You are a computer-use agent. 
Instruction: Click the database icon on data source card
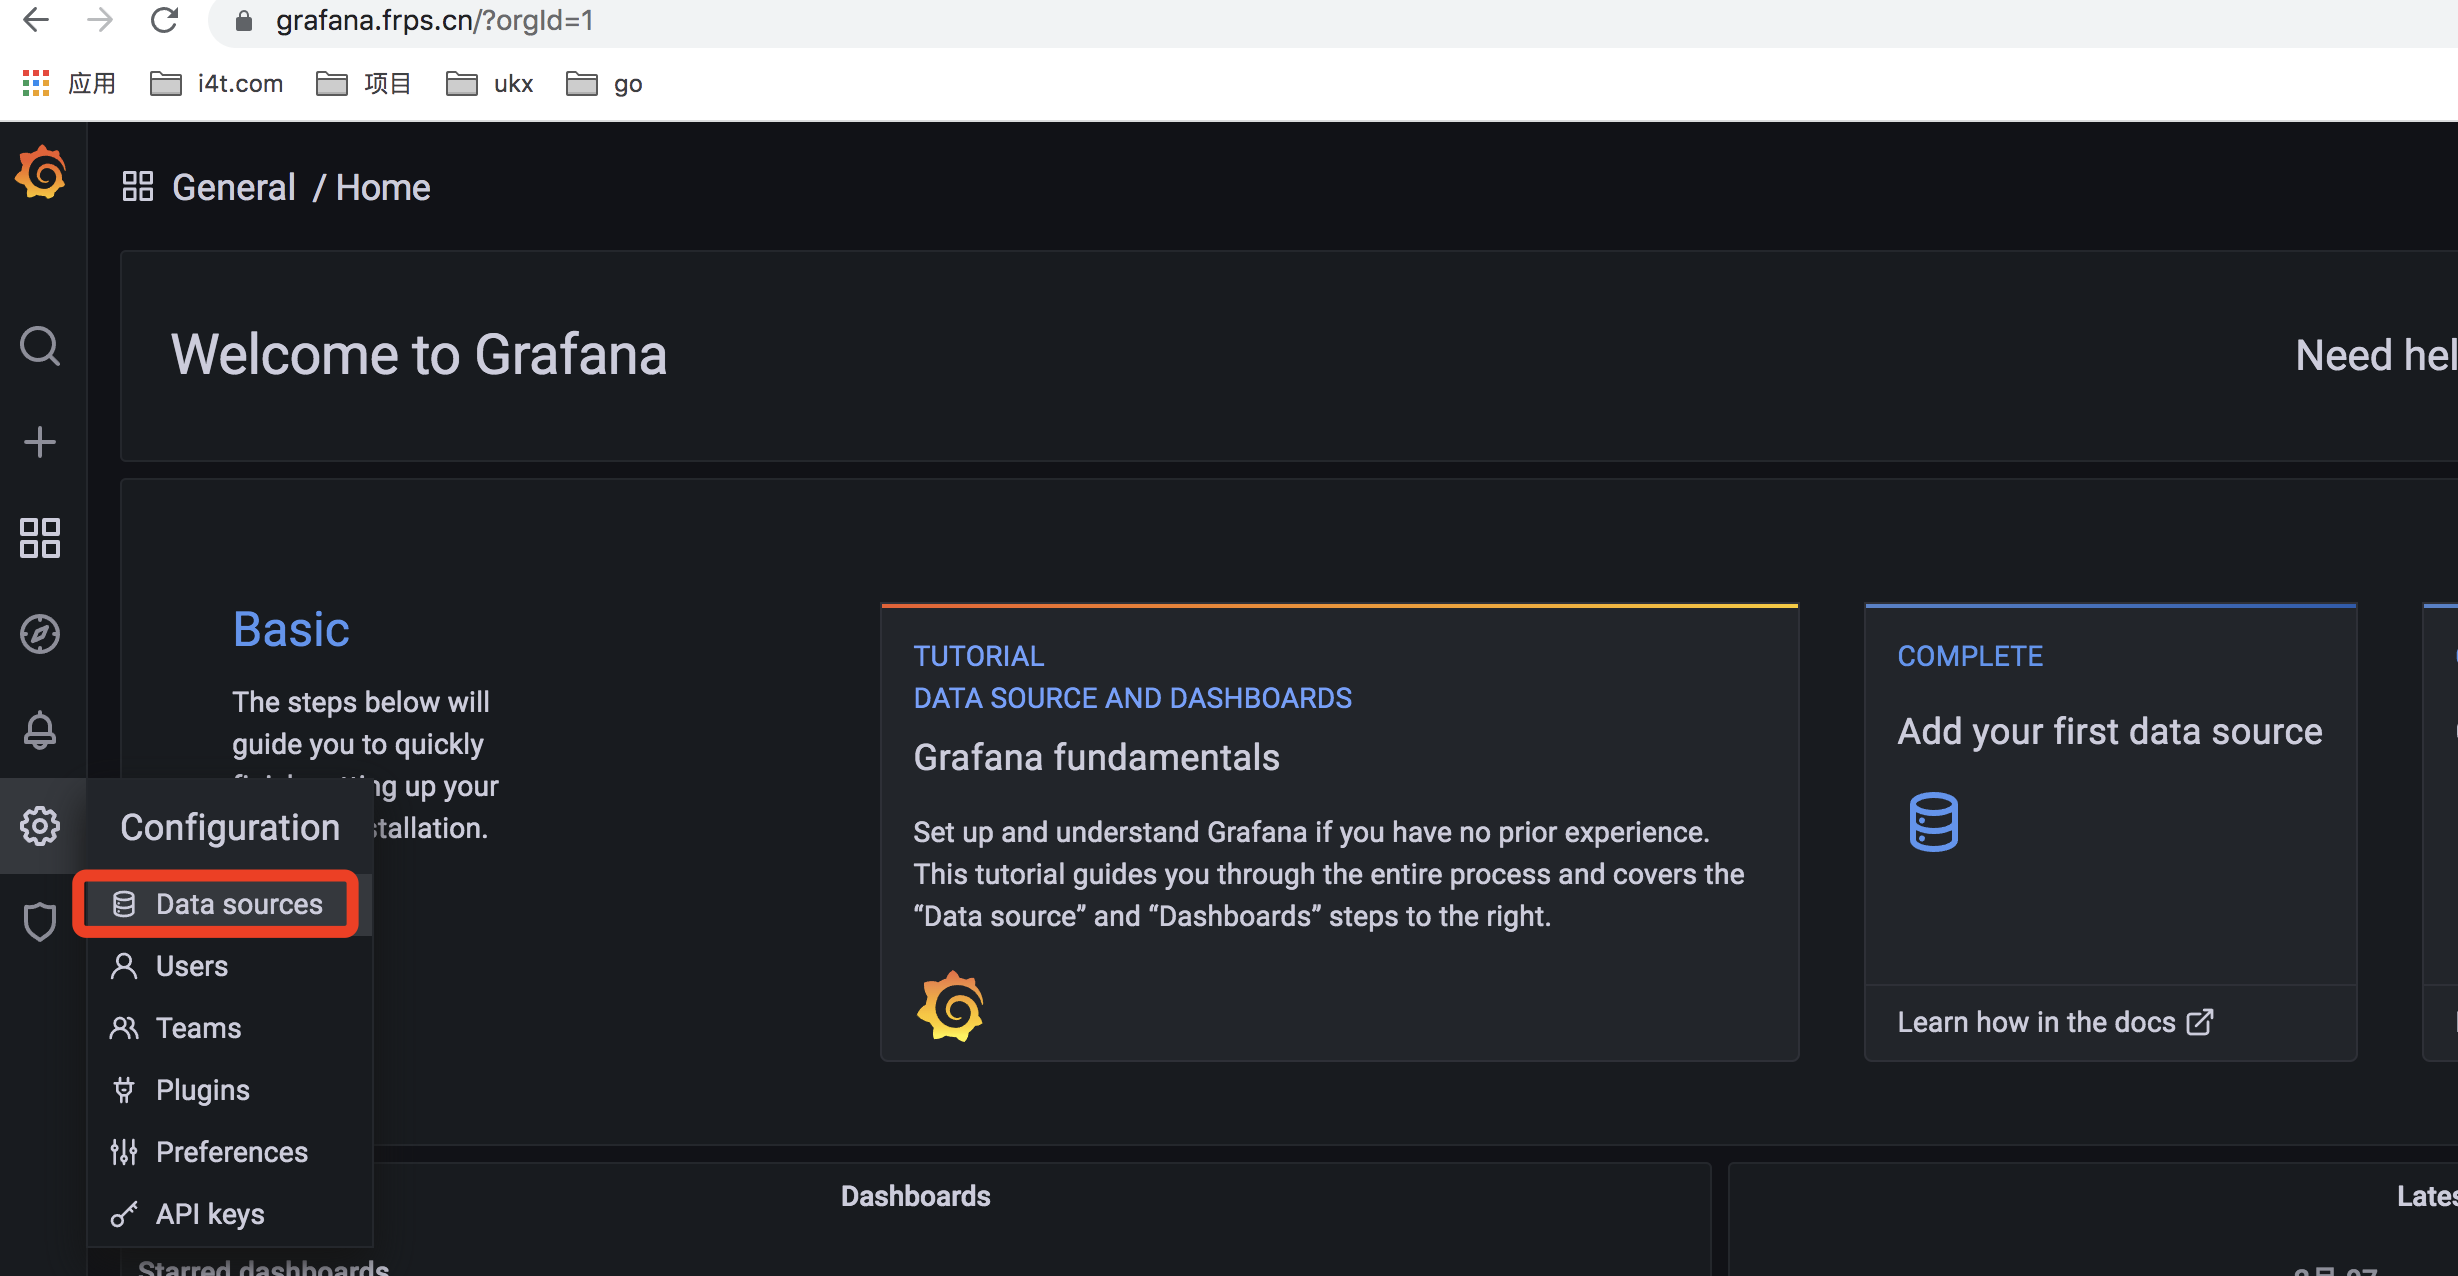(x=1933, y=822)
